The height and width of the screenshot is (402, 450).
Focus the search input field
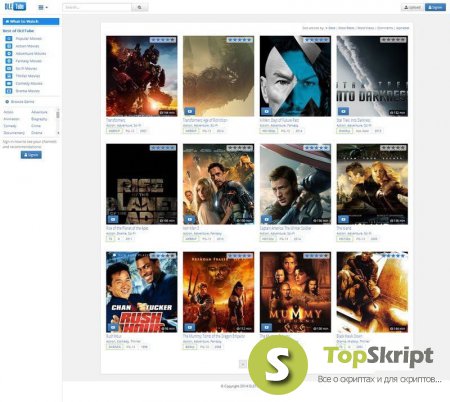point(97,7)
